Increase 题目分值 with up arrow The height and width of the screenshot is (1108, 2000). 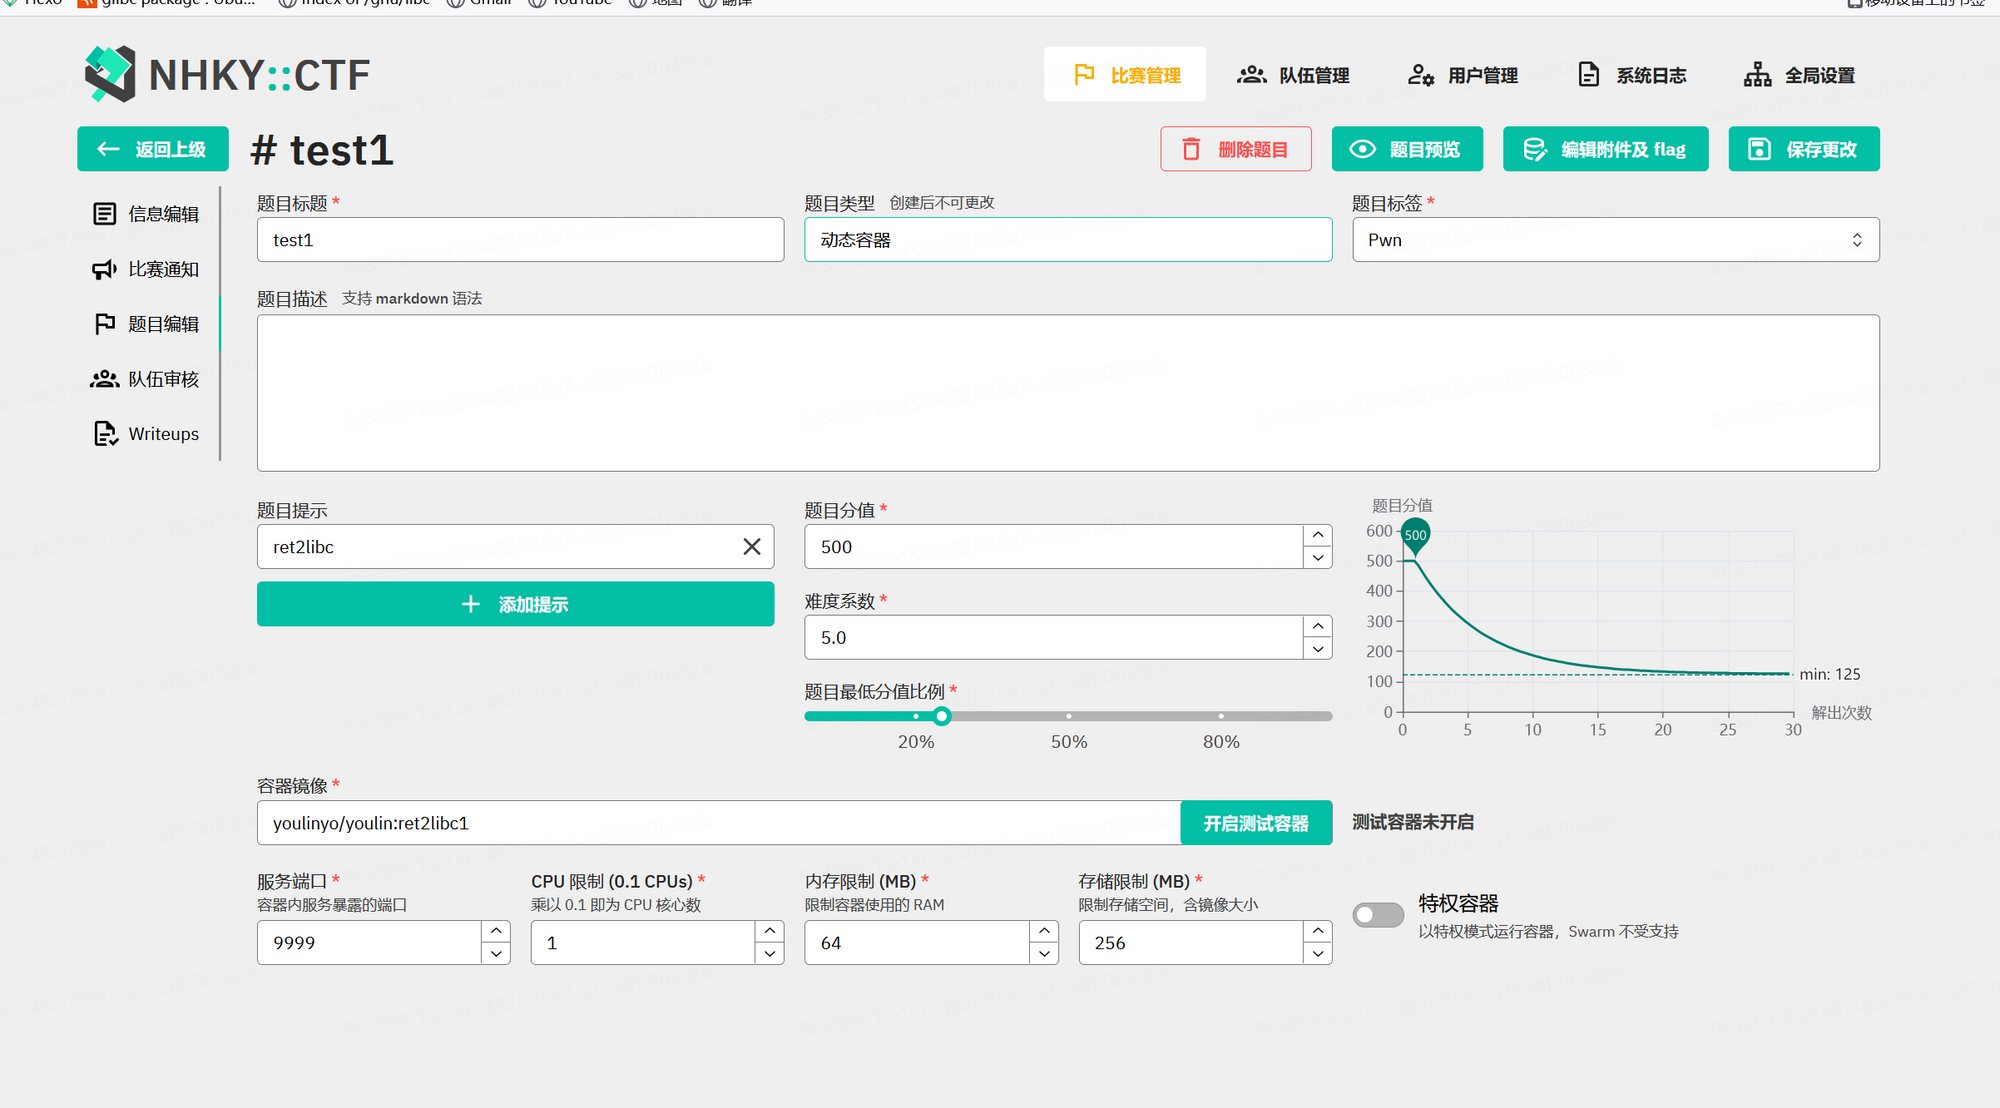pos(1318,536)
